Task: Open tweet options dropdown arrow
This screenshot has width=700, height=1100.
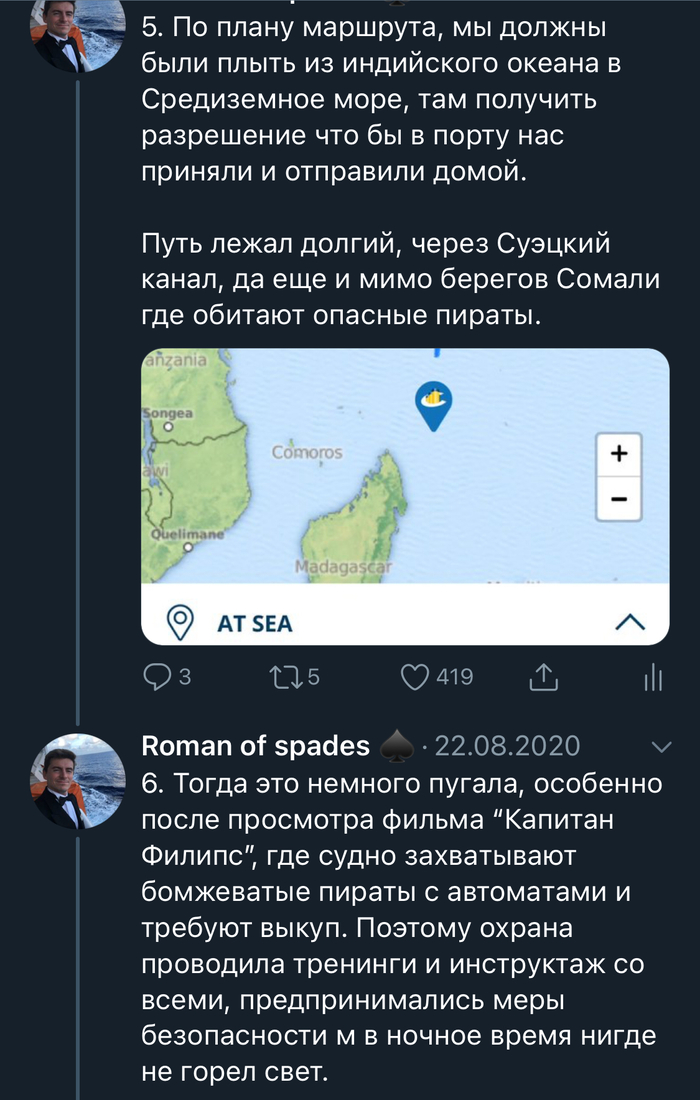Action: point(661,746)
